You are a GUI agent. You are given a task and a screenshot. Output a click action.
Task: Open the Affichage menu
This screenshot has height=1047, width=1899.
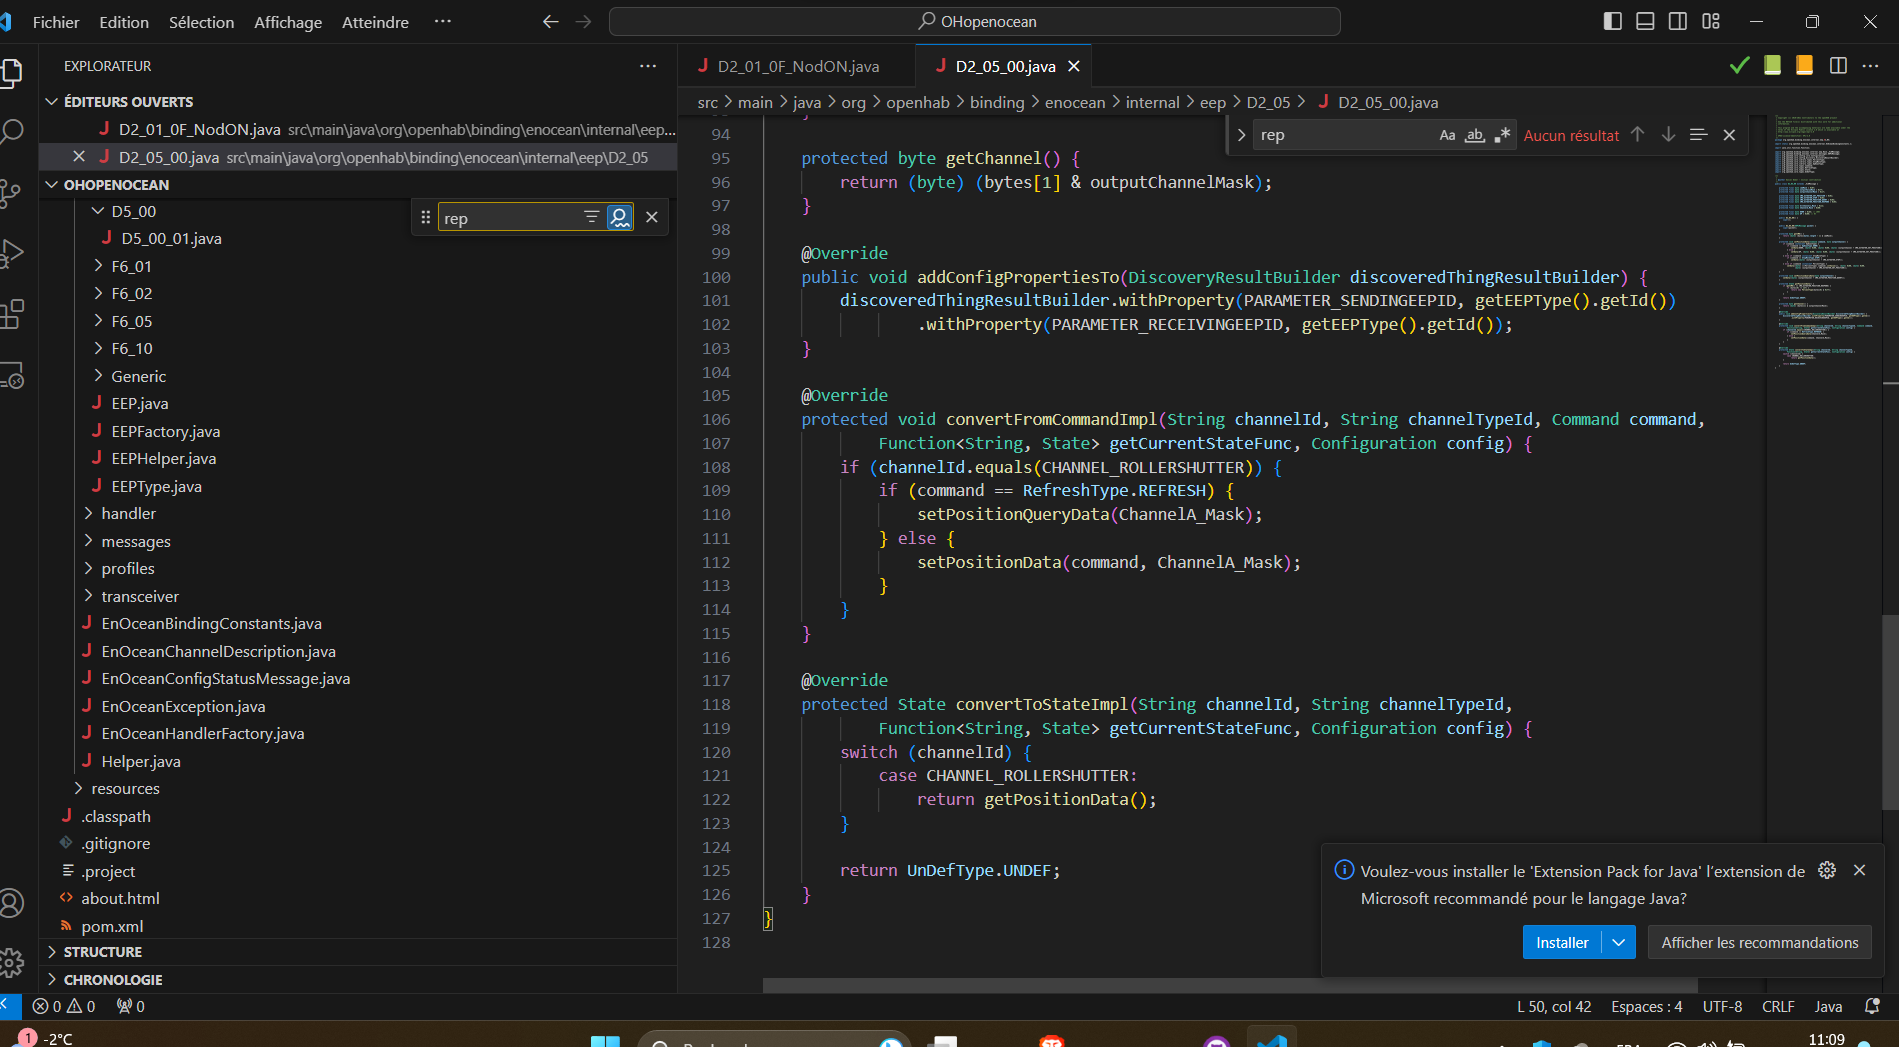[288, 22]
